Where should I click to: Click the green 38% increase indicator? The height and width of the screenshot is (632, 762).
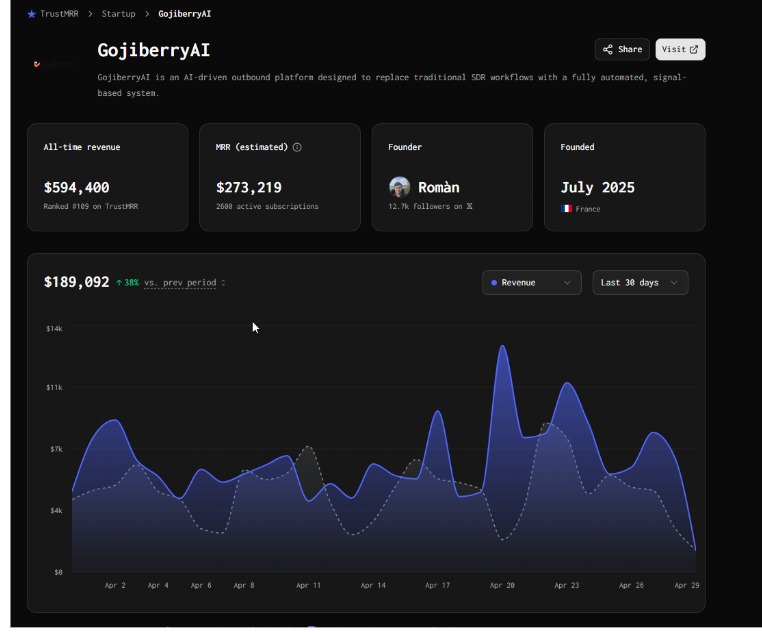(127, 282)
